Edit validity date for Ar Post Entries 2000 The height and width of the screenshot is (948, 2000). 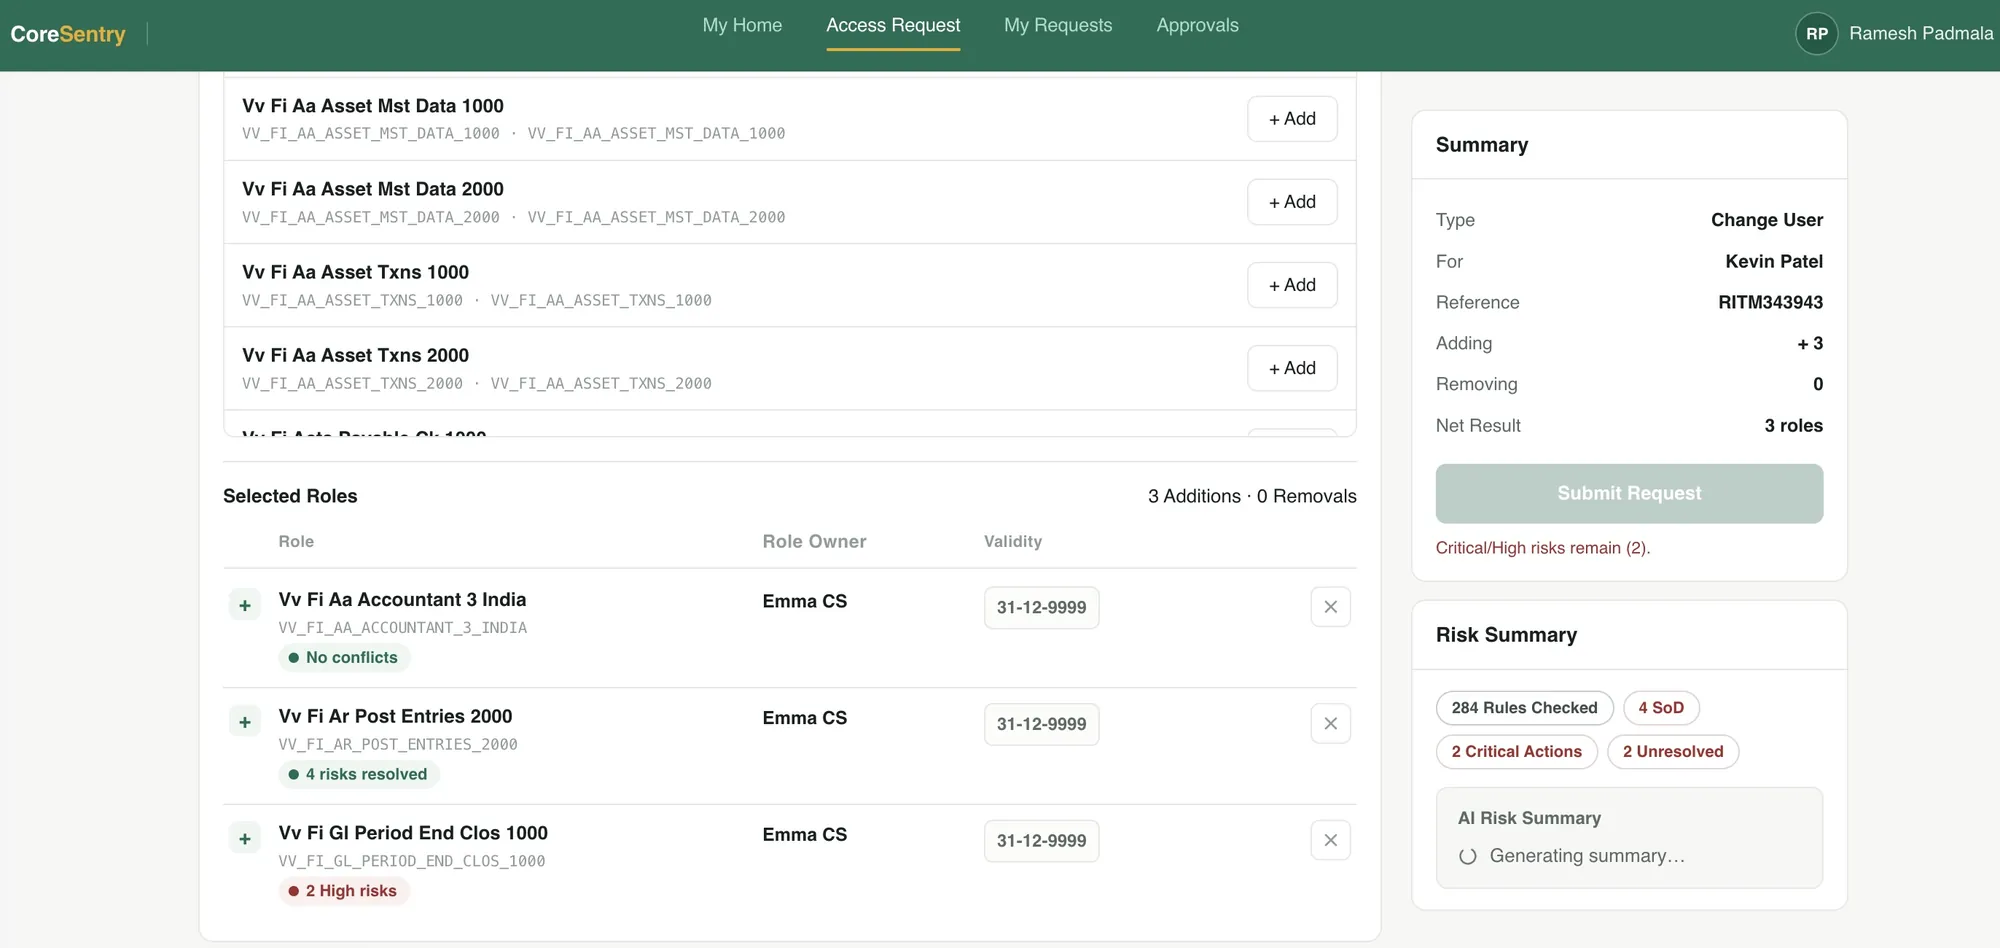(x=1041, y=725)
